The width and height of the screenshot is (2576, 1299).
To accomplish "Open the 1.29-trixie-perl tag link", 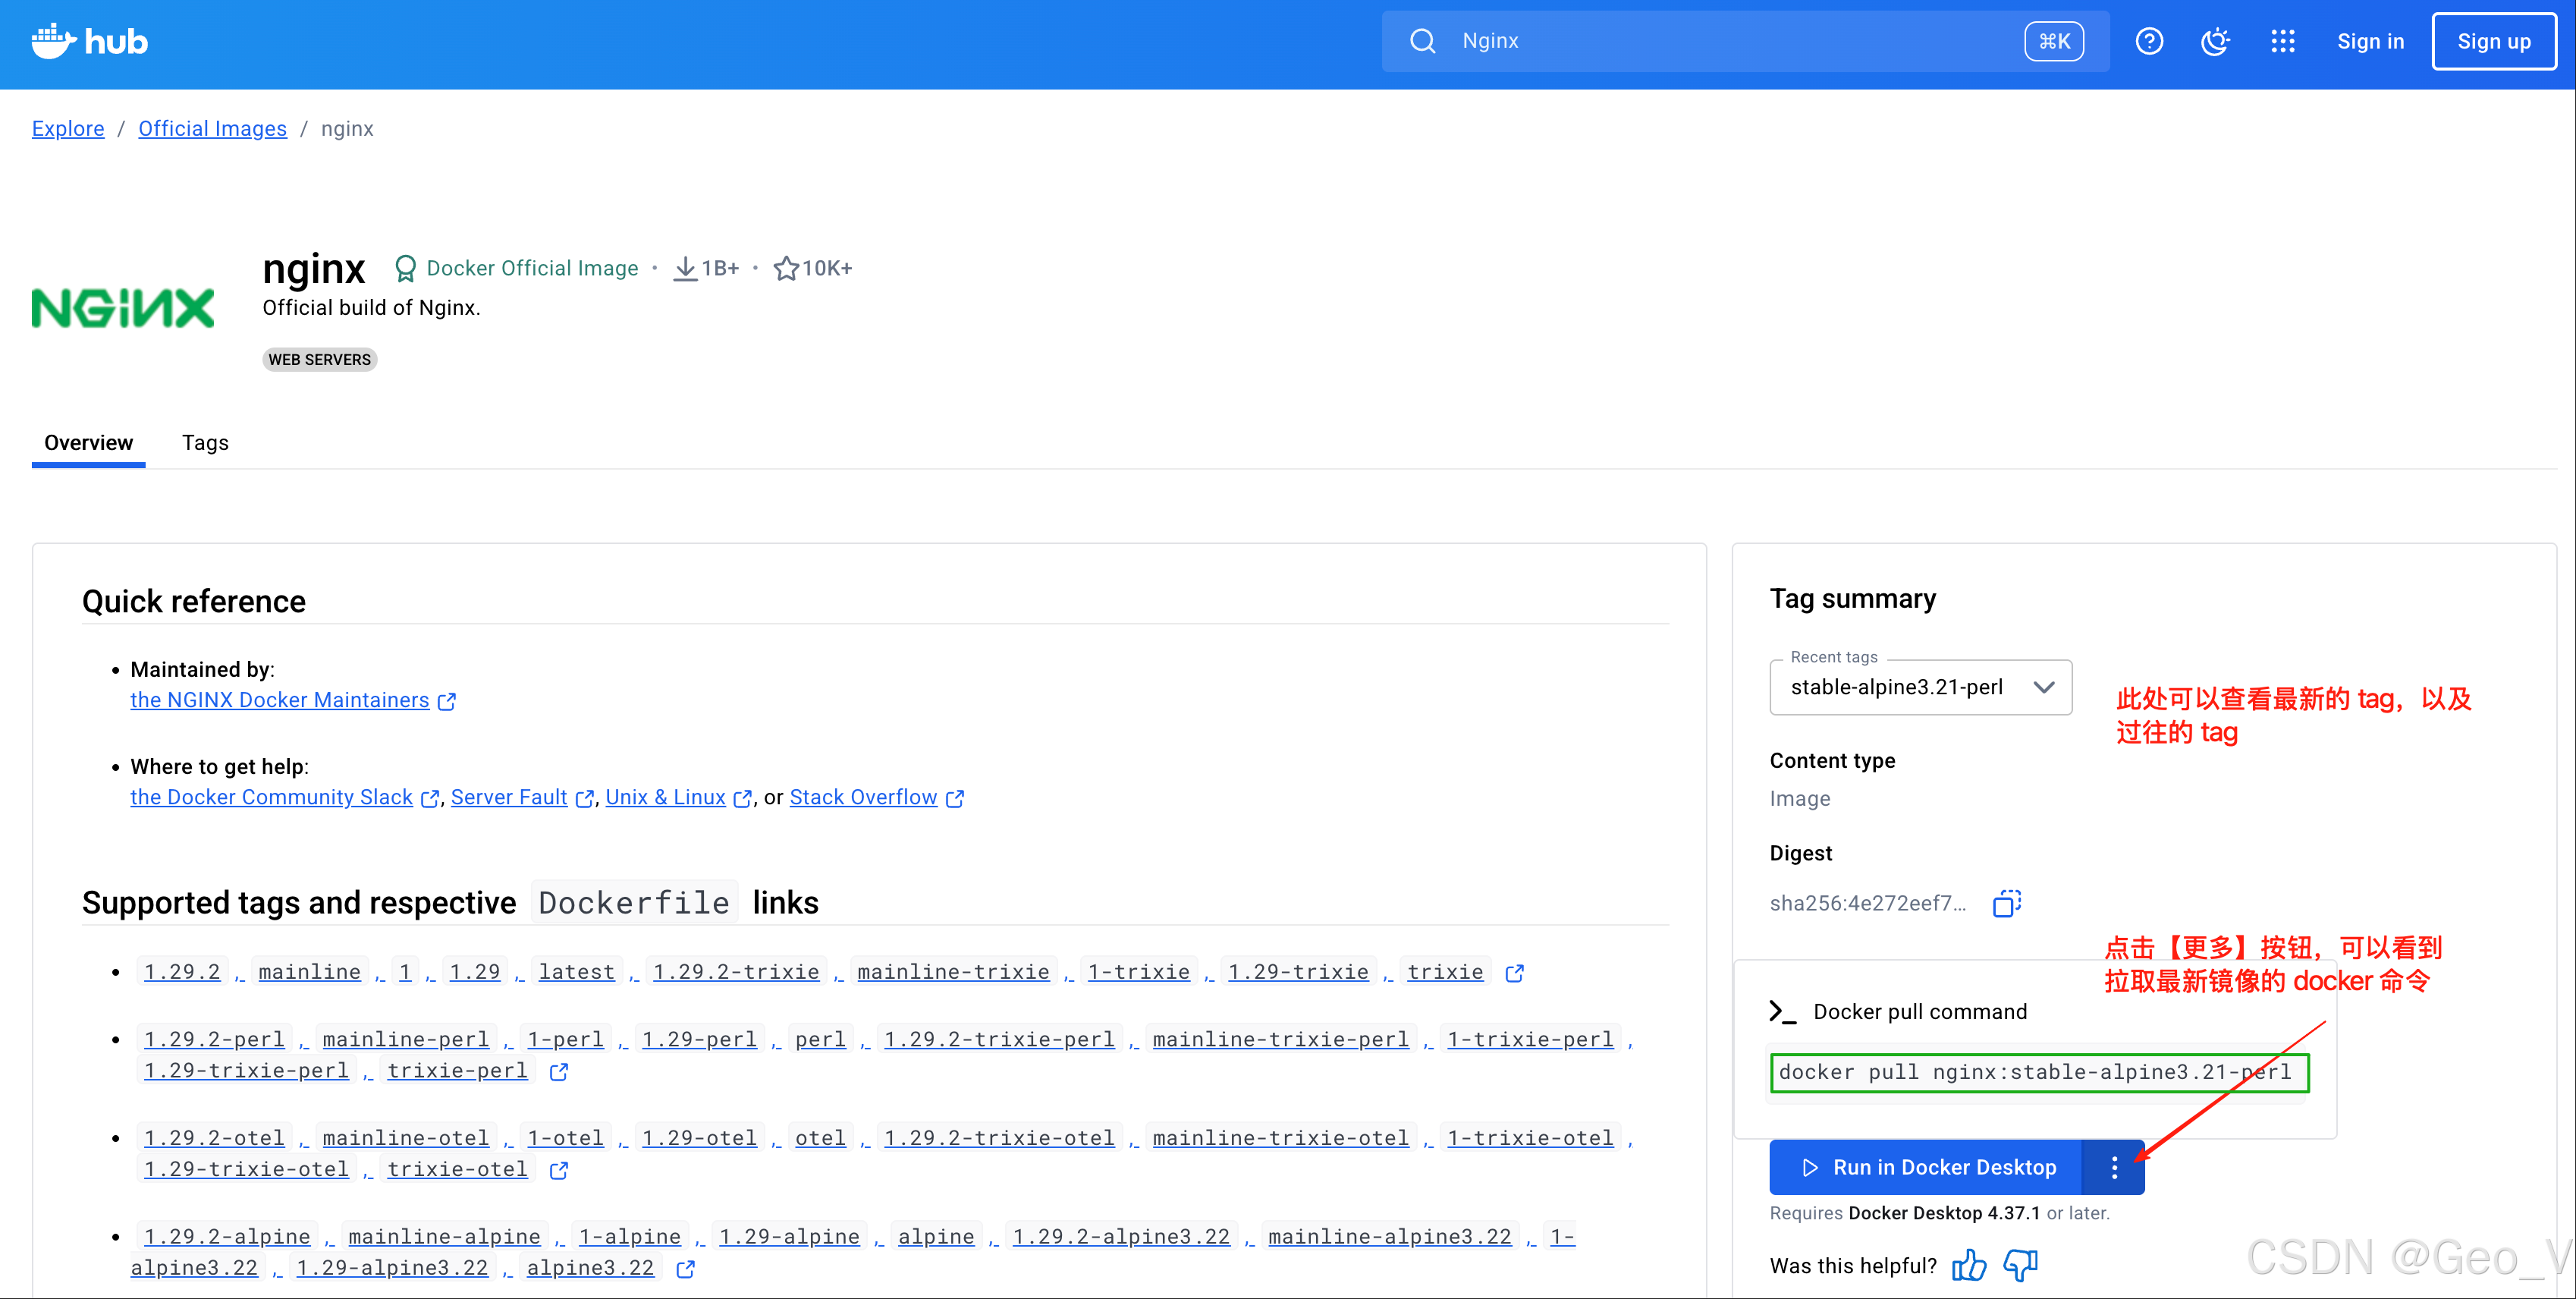I will [x=246, y=1071].
